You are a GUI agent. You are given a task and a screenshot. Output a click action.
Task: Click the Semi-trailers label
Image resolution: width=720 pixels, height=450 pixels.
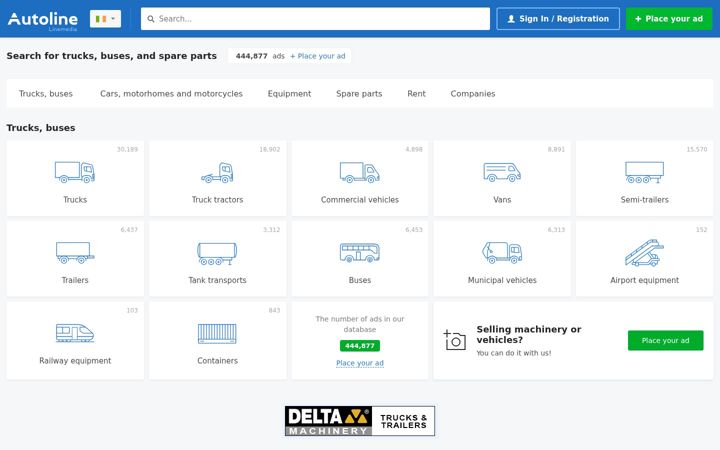point(644,200)
